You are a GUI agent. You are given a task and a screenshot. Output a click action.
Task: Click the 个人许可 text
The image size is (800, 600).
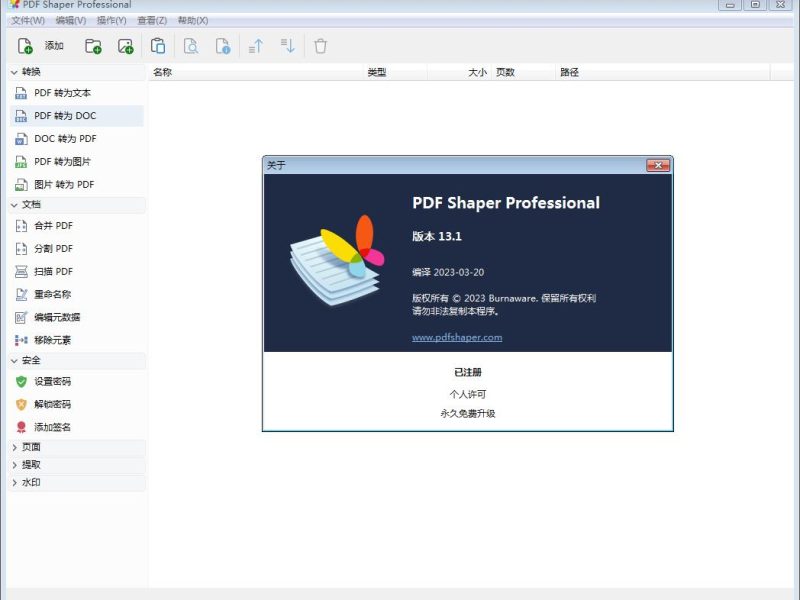pos(468,394)
